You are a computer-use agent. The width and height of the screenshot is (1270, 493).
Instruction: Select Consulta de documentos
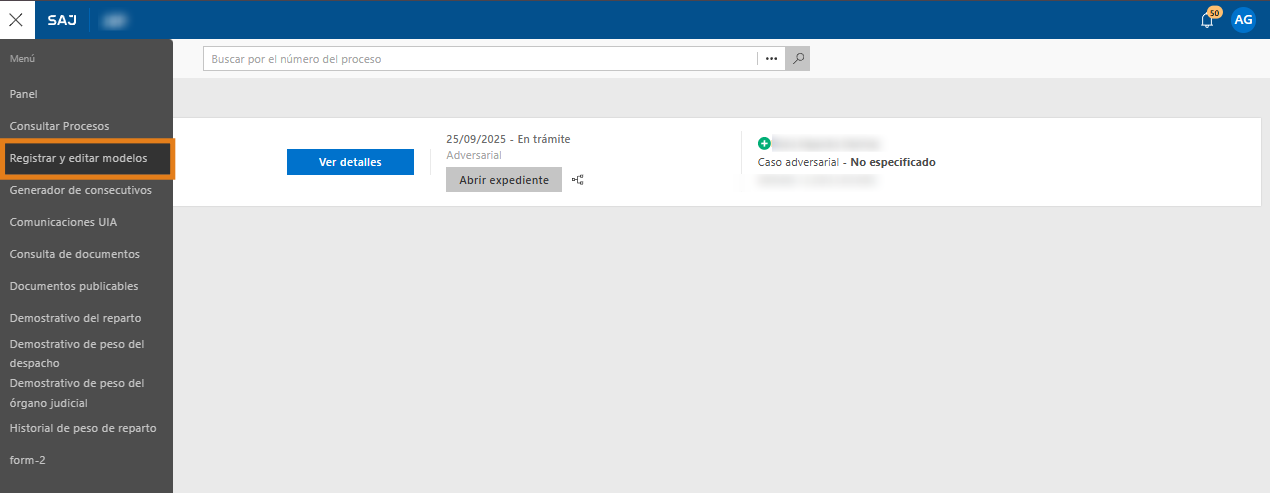tap(74, 254)
